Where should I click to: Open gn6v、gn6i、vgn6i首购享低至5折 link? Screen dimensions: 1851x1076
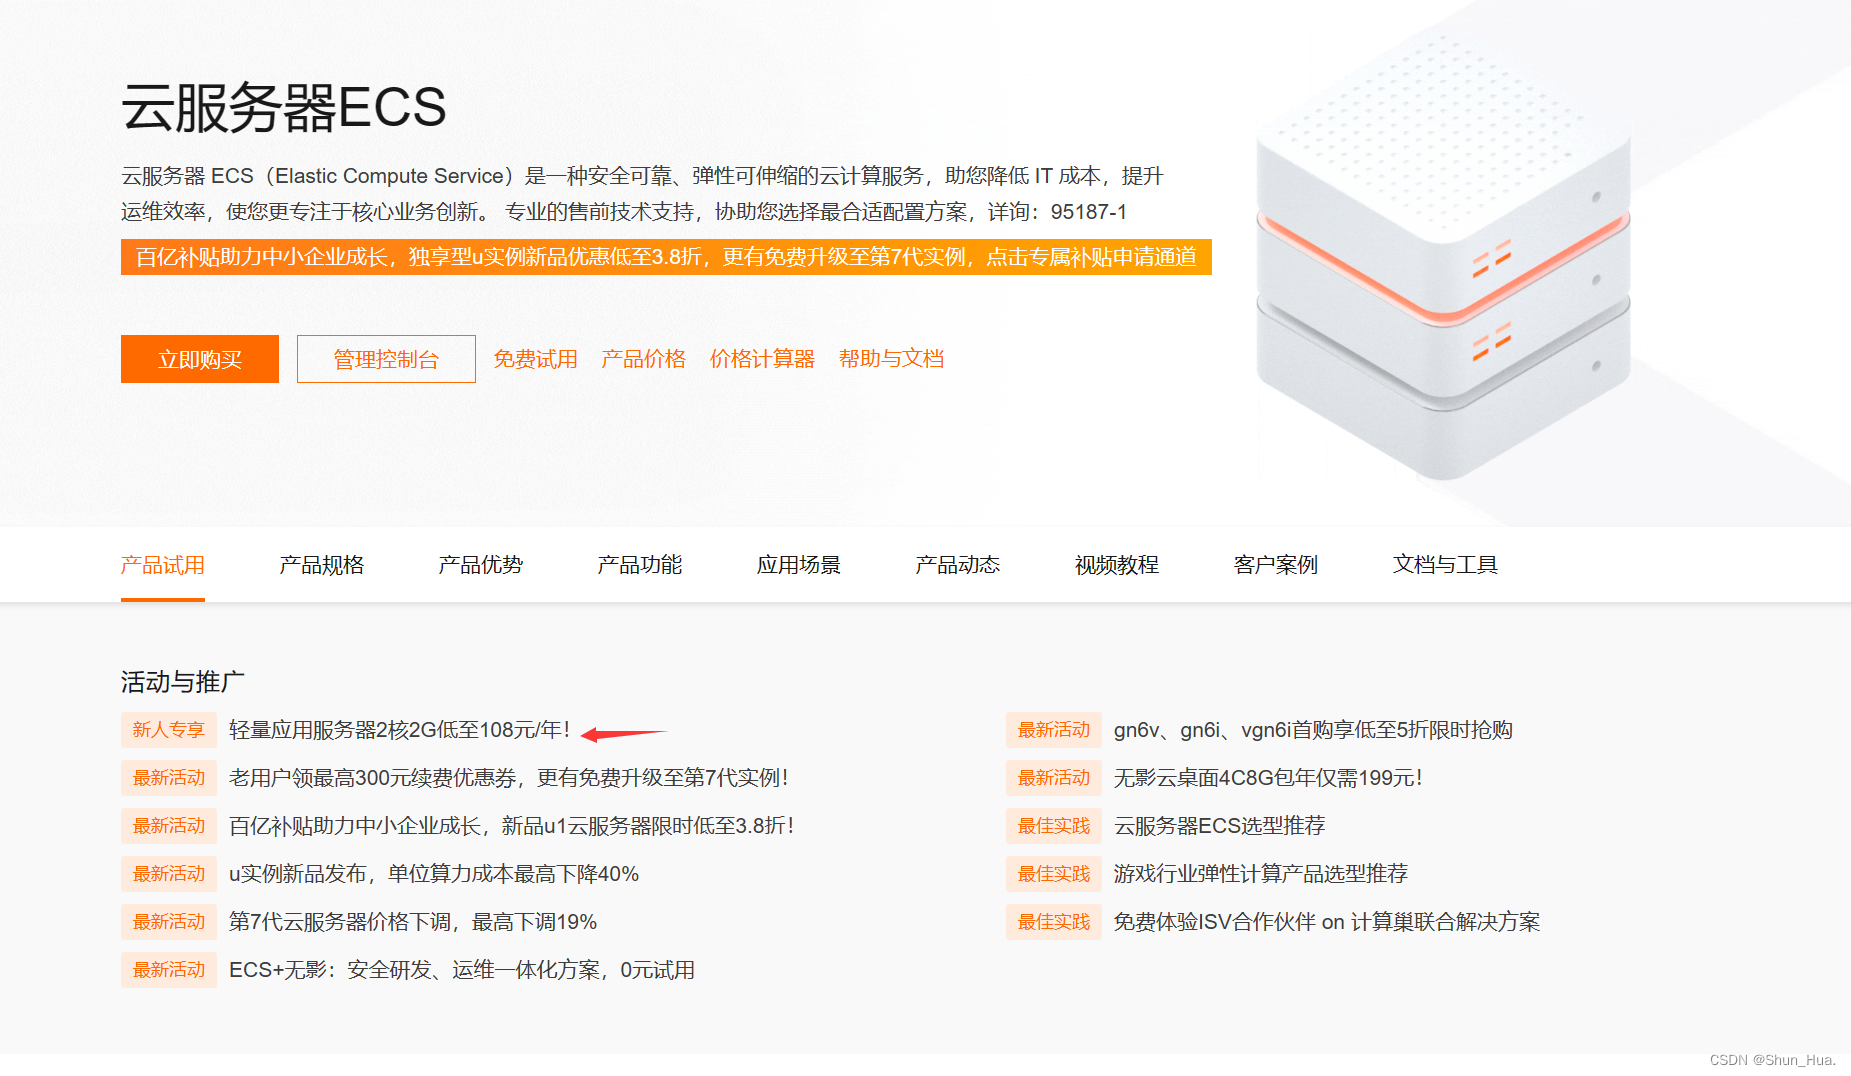(1313, 730)
